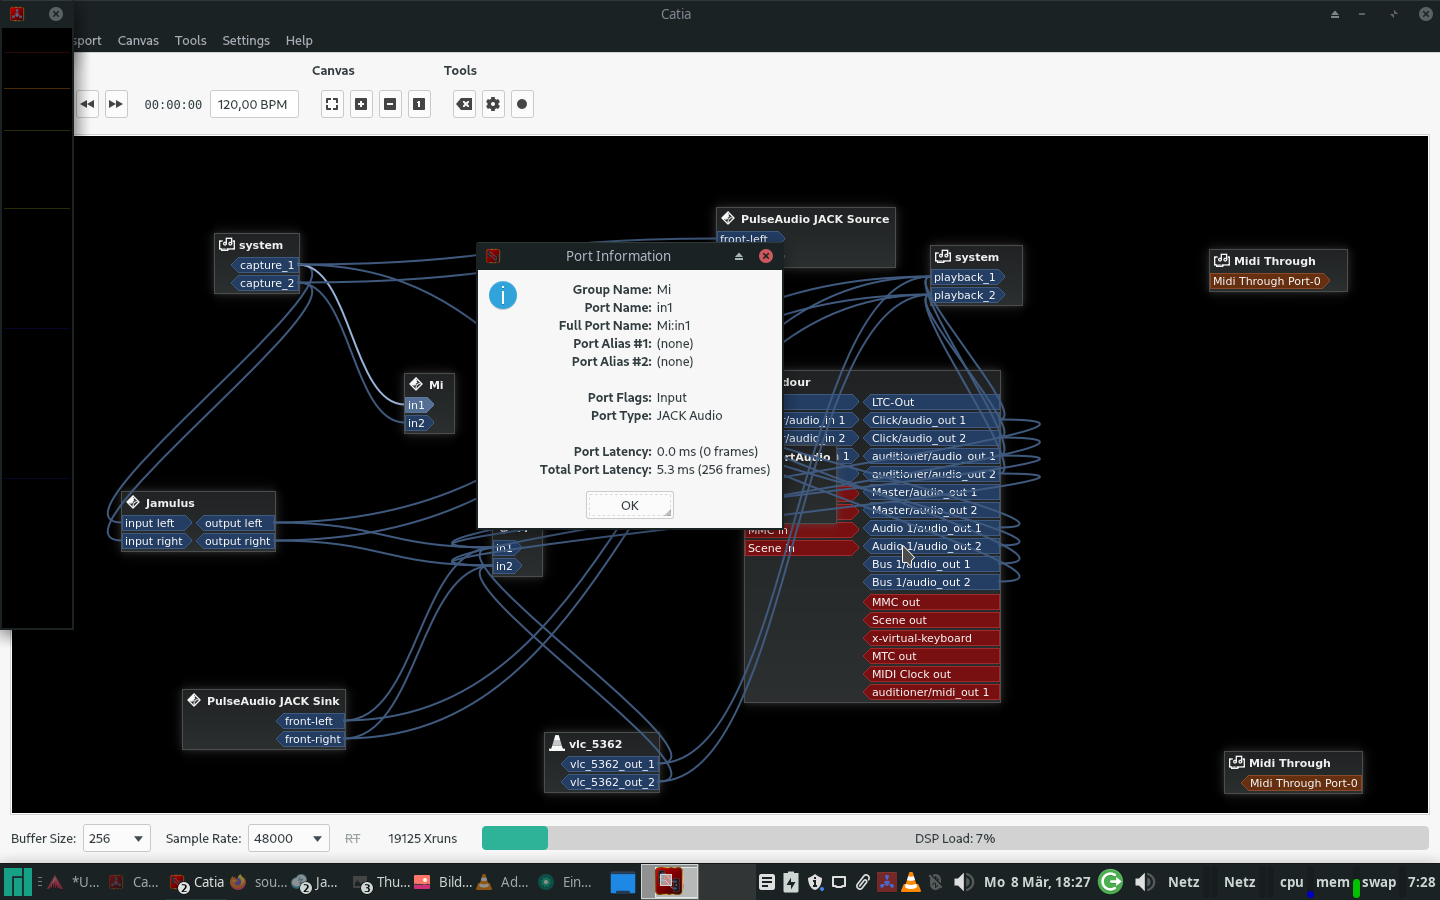Click the render/record circle icon

[522, 104]
